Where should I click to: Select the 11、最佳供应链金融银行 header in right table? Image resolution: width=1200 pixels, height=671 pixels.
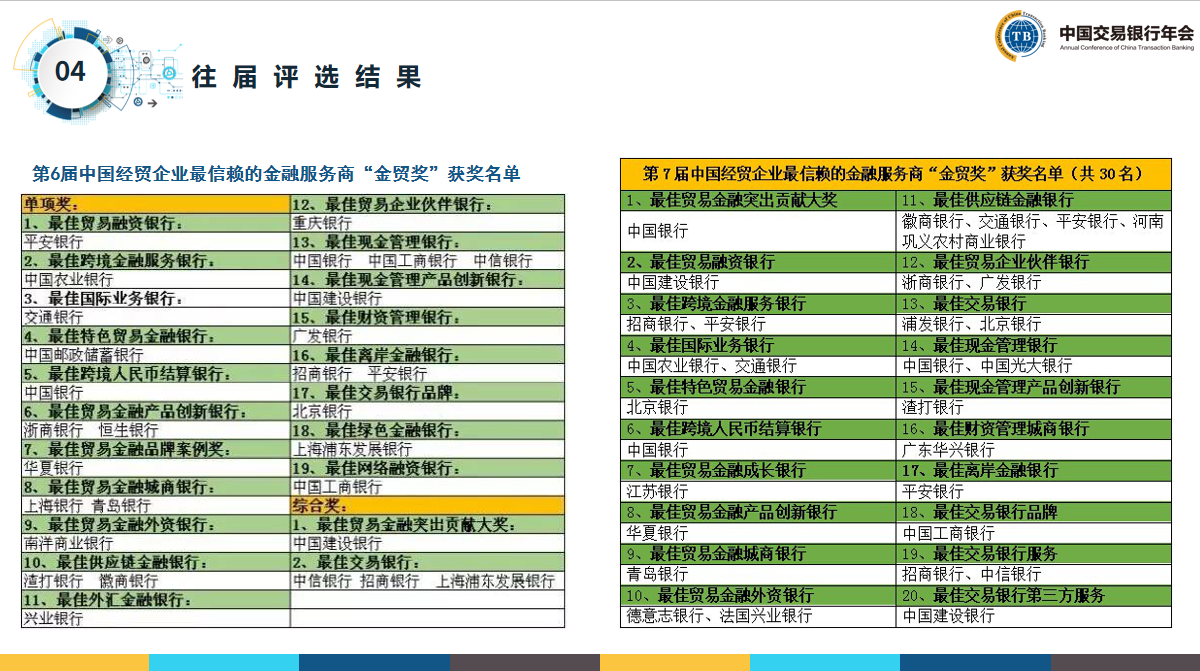click(x=1033, y=200)
